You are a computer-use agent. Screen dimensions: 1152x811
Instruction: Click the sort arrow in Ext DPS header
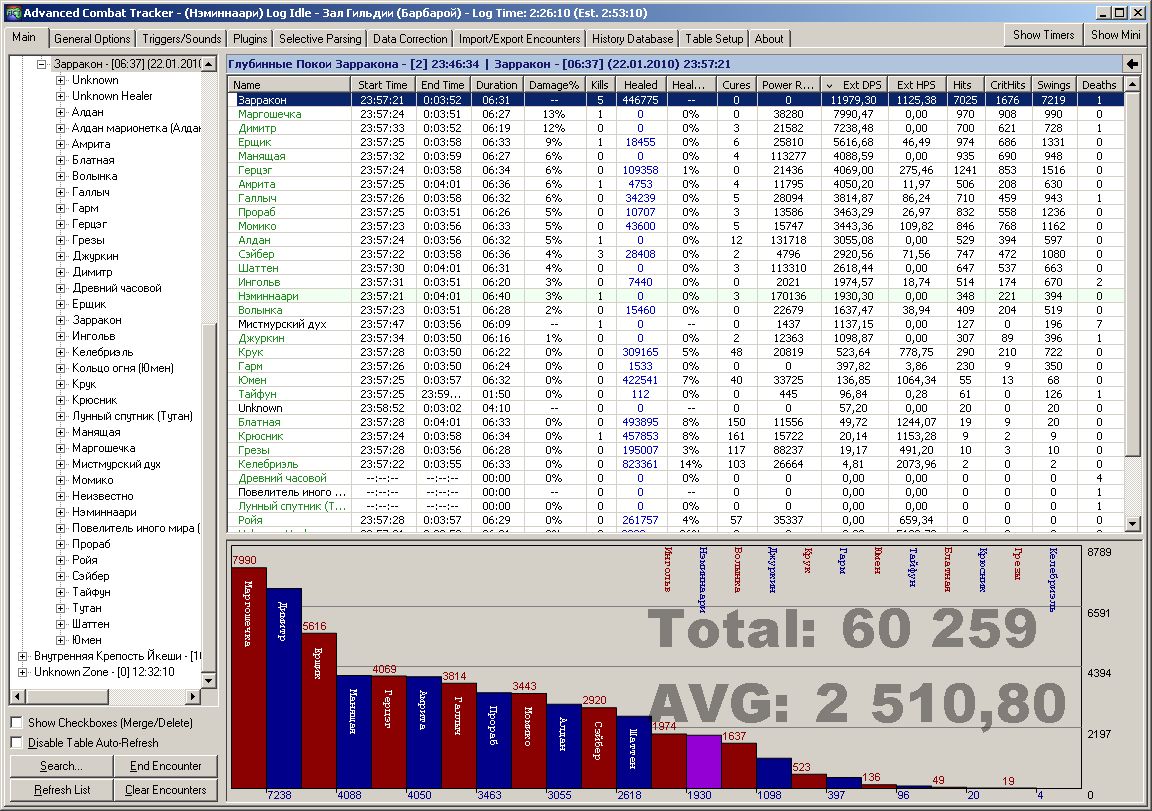[x=829, y=85]
